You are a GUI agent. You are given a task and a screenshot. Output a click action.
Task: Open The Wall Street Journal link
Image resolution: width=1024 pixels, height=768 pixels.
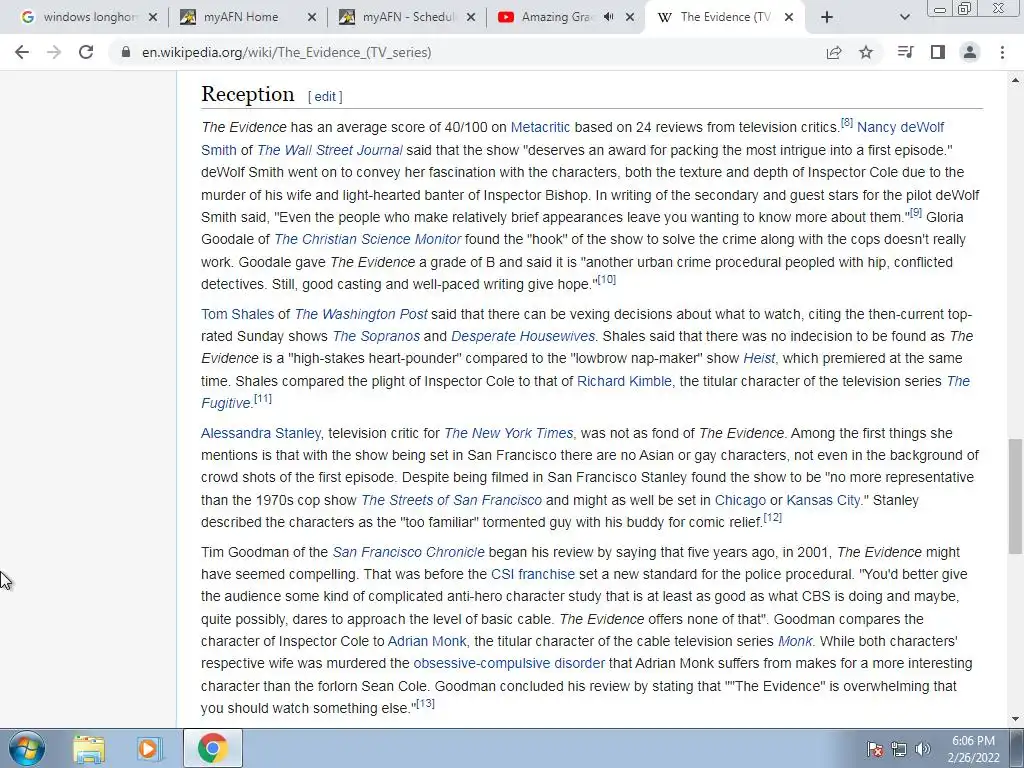pyautogui.click(x=330, y=150)
